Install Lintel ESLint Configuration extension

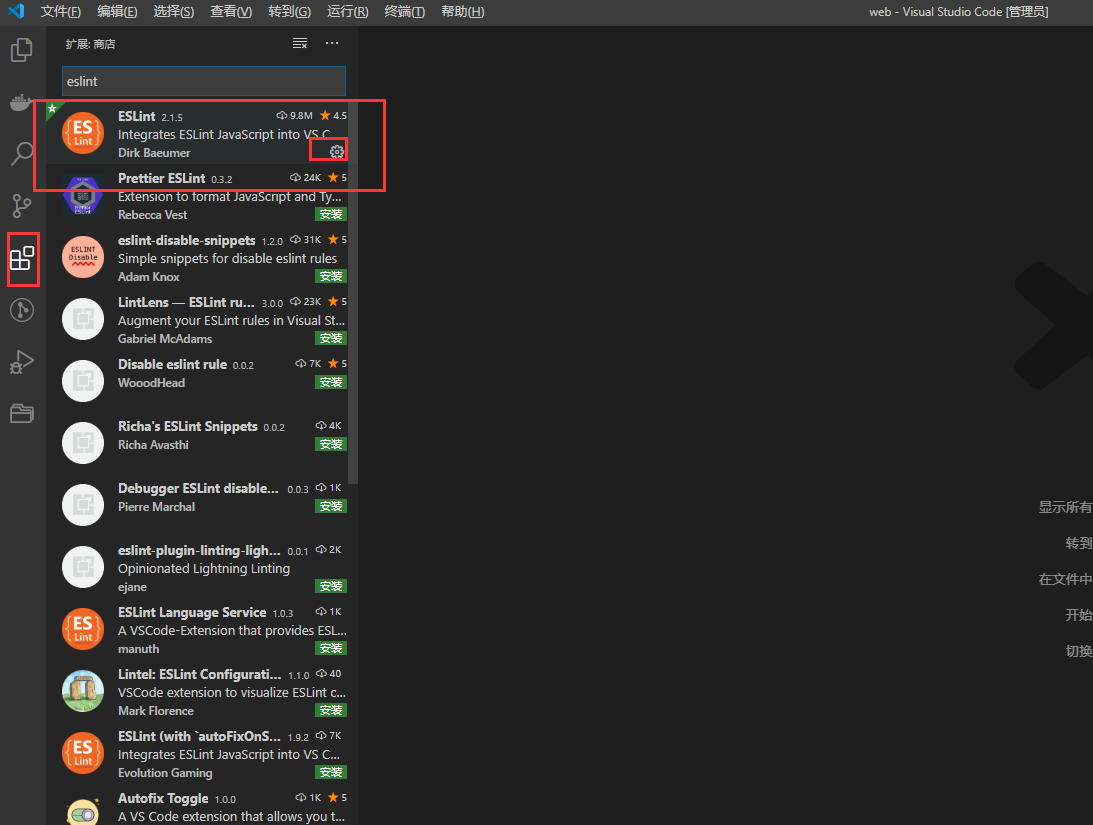point(330,710)
